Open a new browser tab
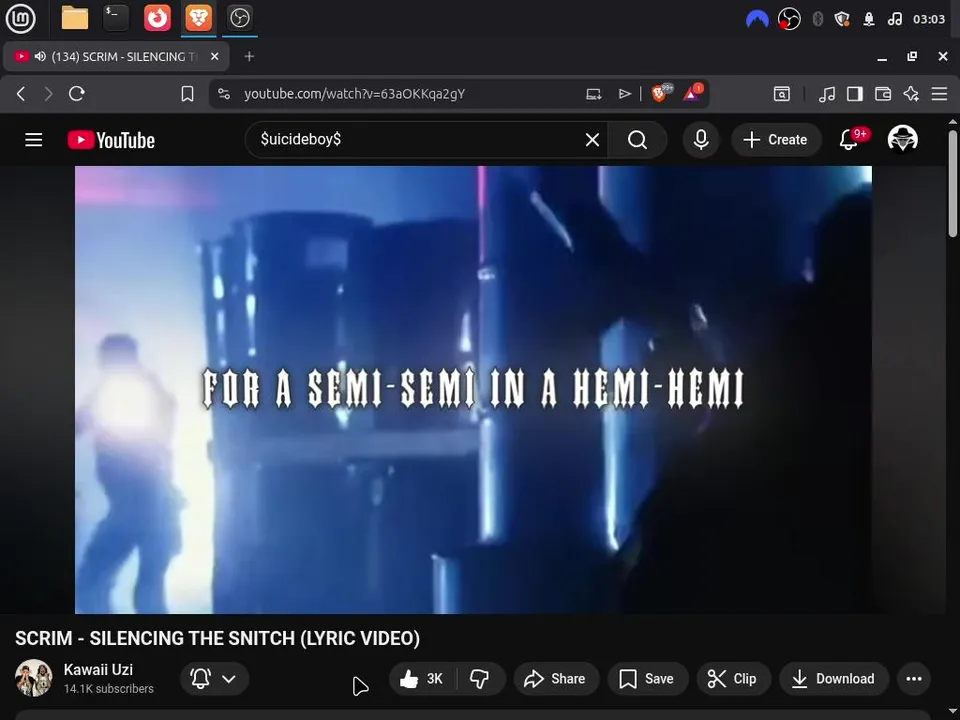 pos(249,56)
